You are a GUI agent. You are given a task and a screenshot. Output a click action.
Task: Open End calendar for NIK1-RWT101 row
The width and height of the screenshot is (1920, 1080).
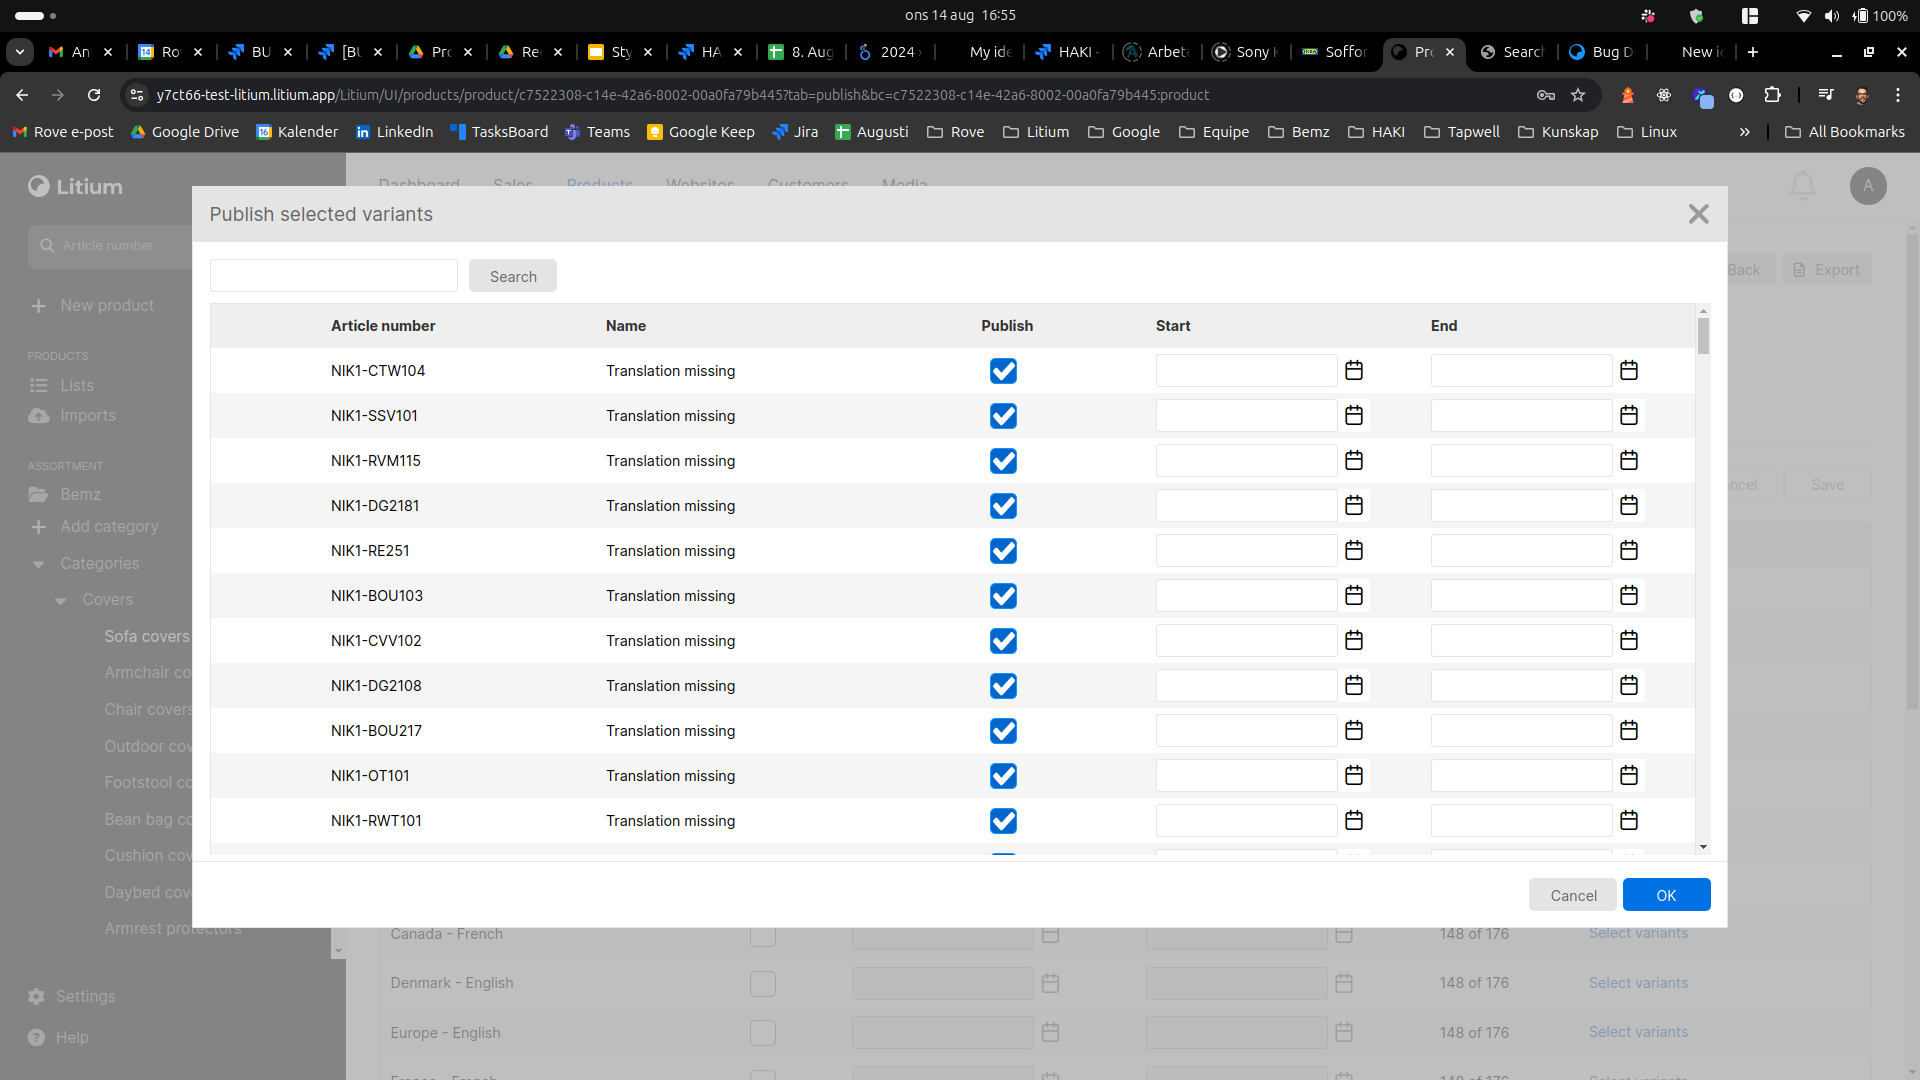[x=1629, y=821]
